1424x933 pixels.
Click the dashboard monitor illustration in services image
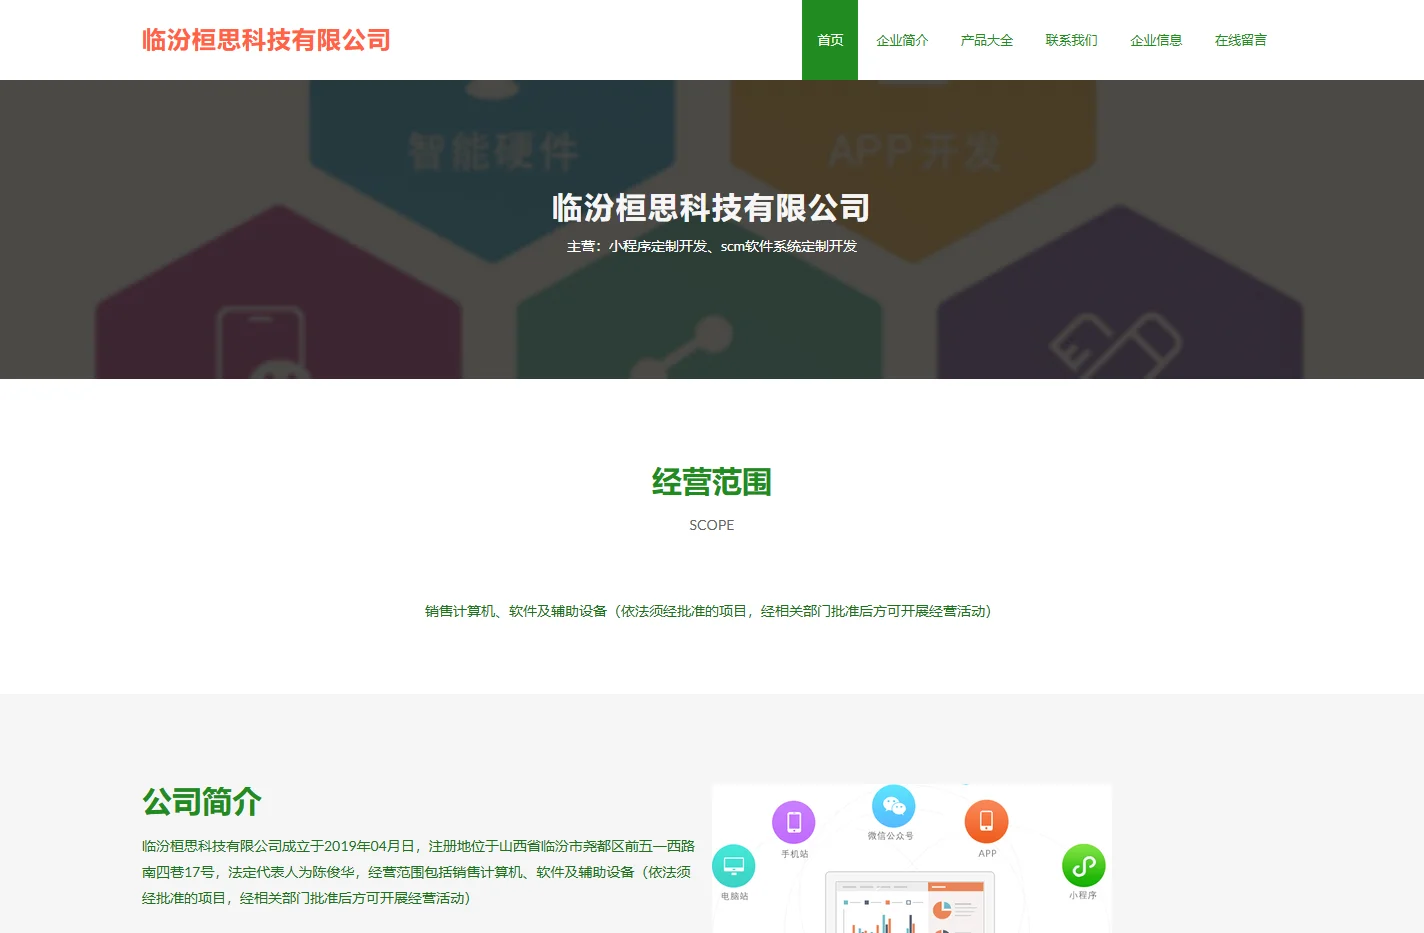point(910,903)
